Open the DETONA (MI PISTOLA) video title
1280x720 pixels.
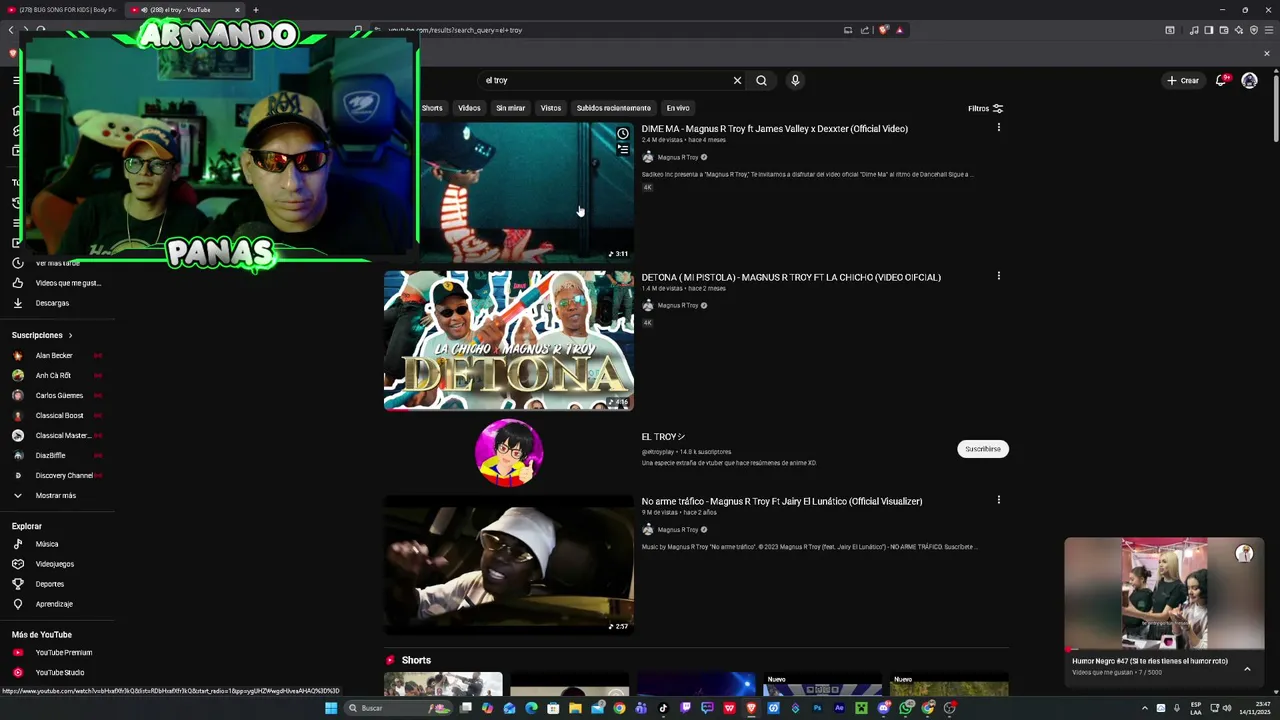(x=791, y=277)
